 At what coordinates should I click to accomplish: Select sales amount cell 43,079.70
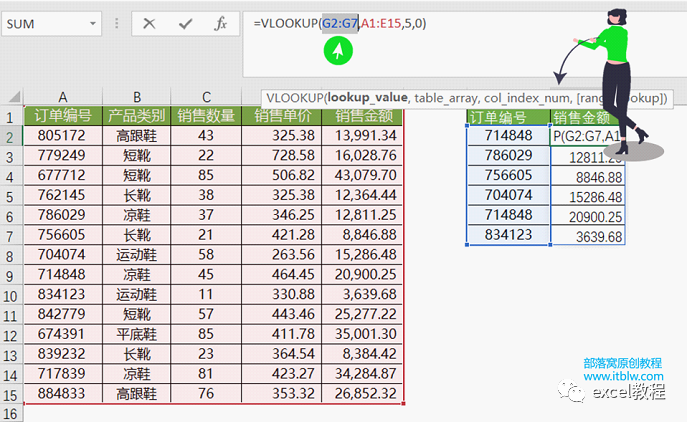coord(362,175)
